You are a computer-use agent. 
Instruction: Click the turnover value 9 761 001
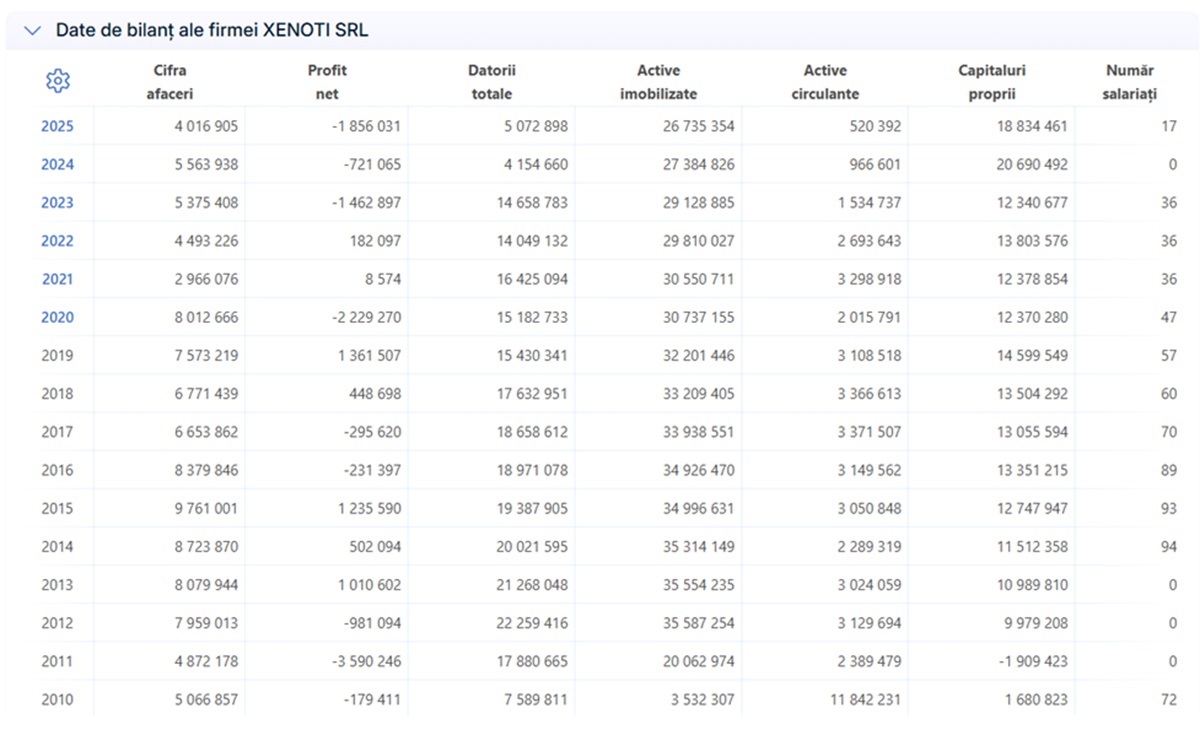coord(205,508)
